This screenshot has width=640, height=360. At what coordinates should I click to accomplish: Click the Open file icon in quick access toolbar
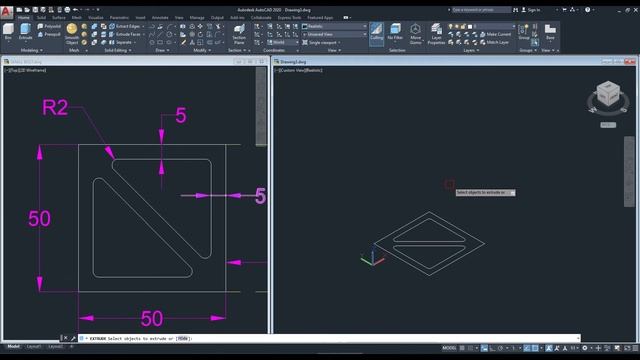(x=27, y=10)
